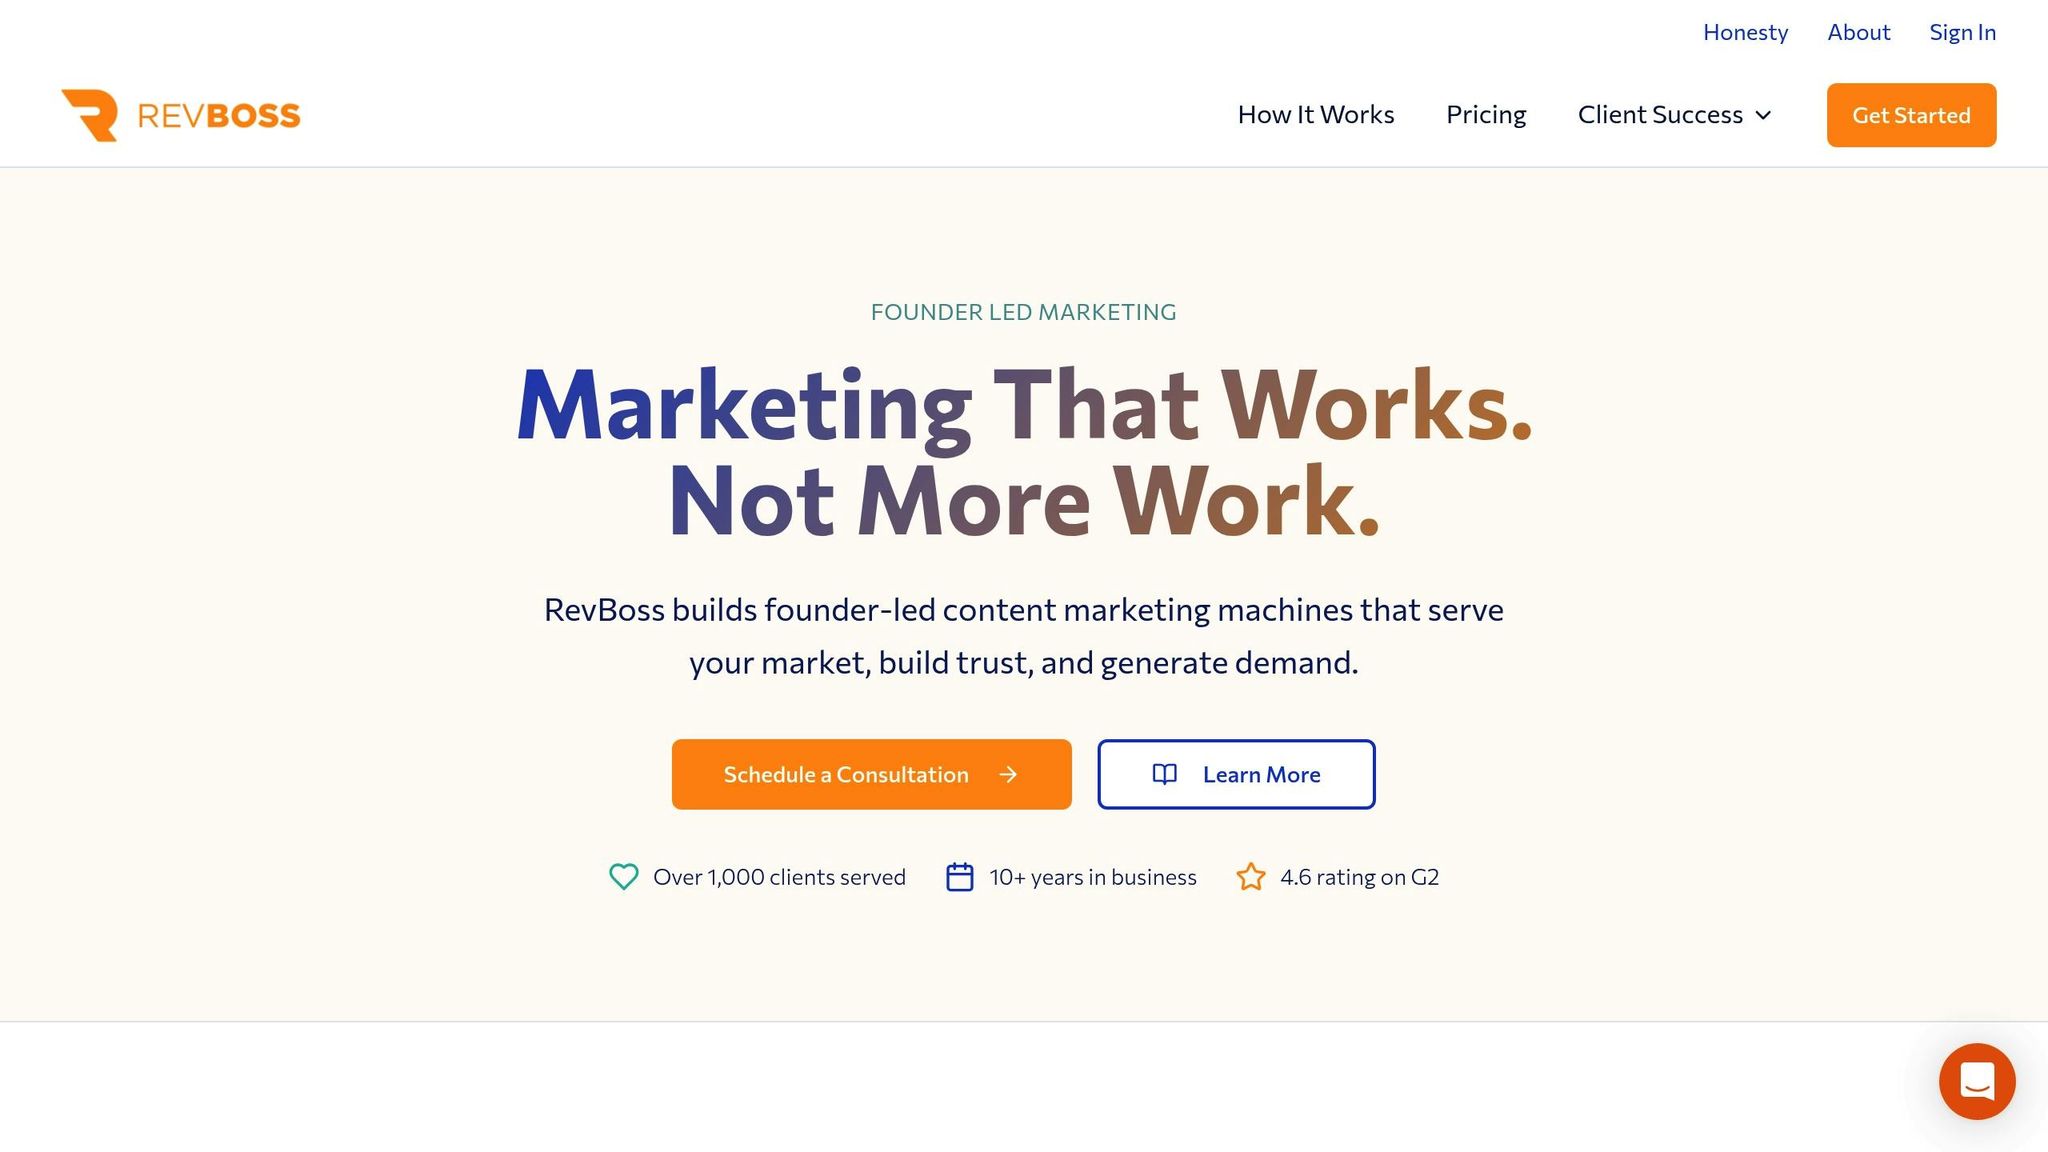Click the Learn More button label

[1261, 774]
